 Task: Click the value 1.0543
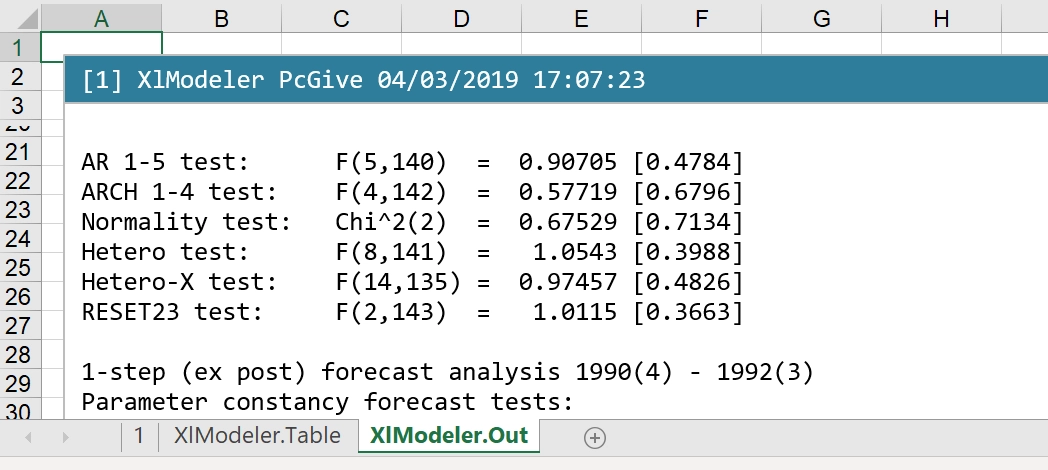point(575,252)
